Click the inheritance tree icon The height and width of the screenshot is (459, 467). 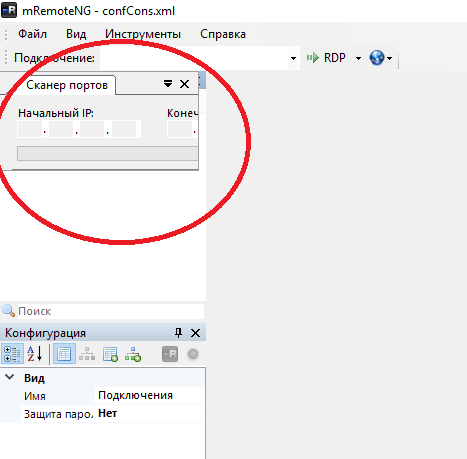click(x=87, y=354)
